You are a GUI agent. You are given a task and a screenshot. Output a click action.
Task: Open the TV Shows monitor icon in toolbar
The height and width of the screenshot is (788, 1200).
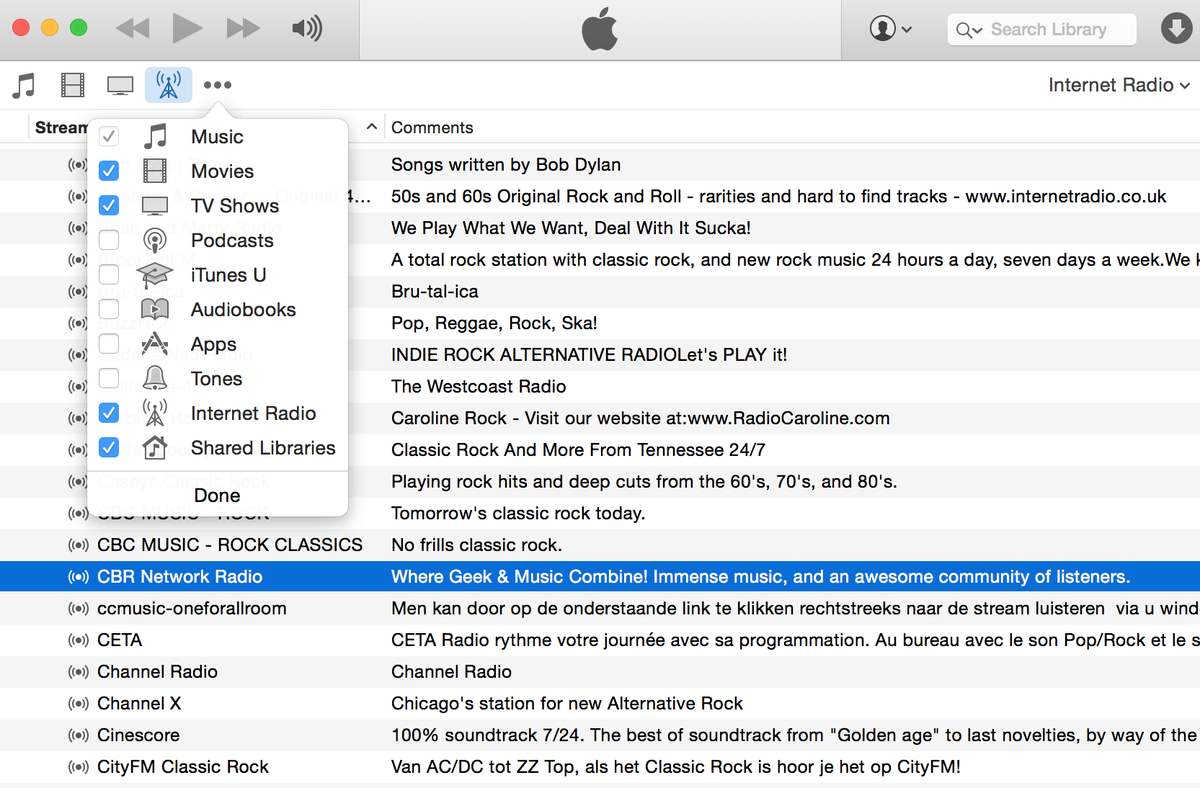point(120,85)
